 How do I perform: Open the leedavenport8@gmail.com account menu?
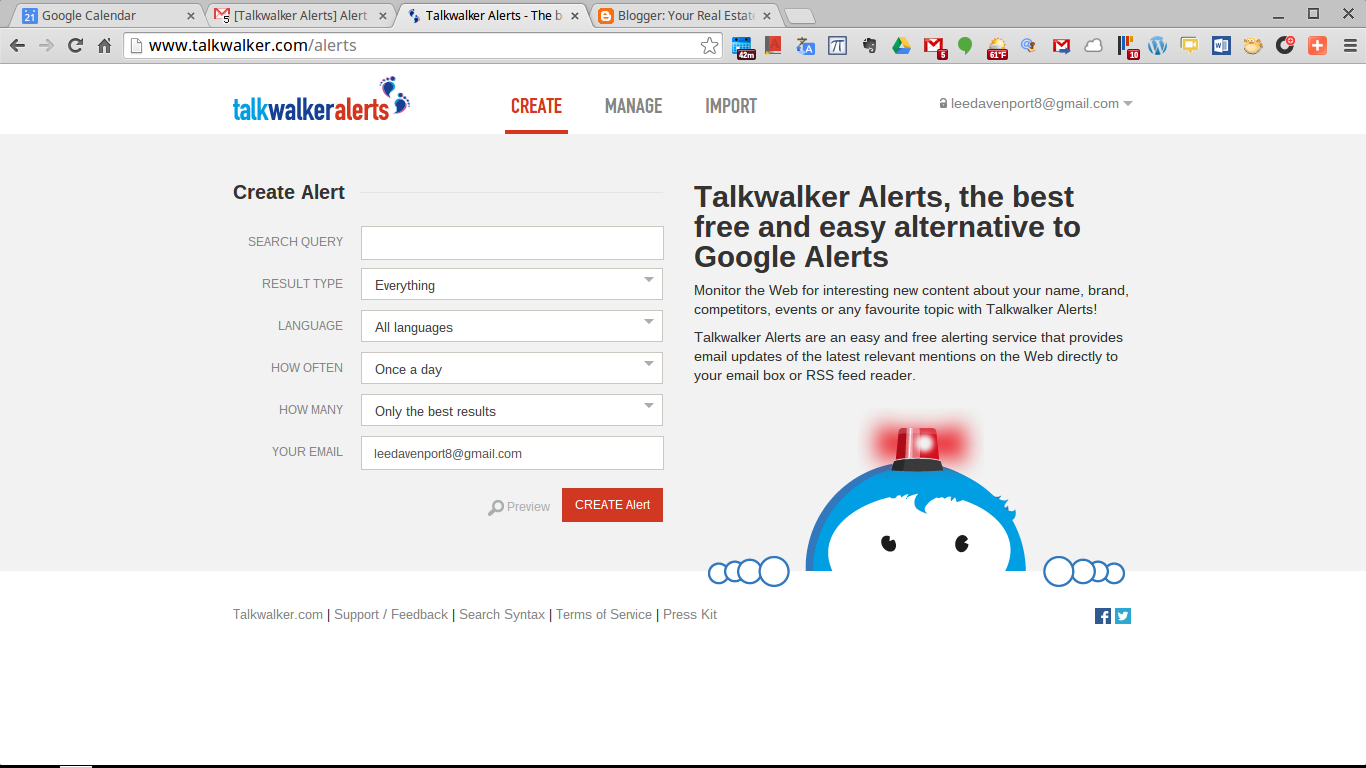point(1035,104)
